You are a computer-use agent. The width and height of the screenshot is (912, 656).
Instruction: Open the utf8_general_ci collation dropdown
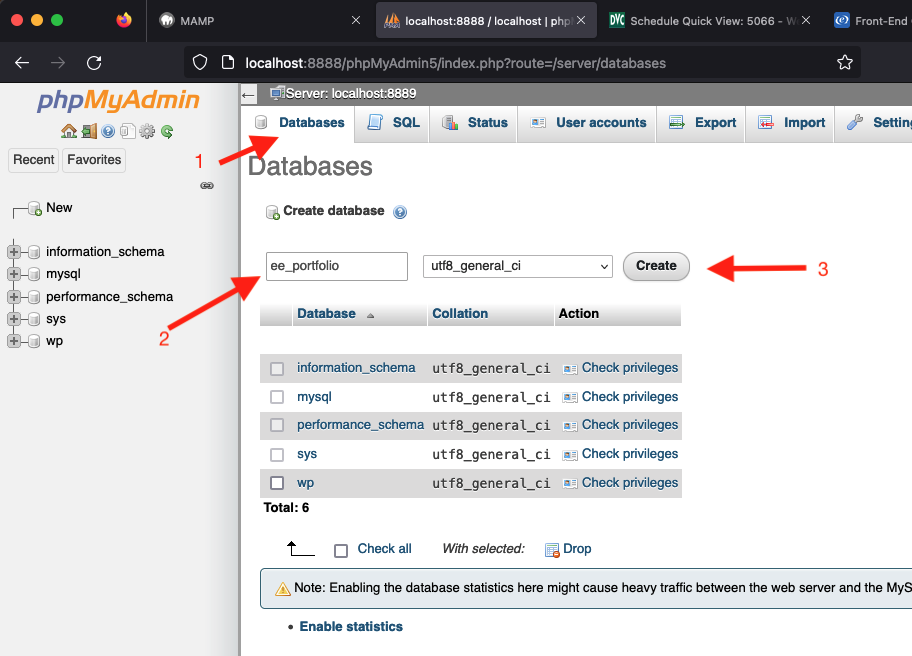point(517,266)
